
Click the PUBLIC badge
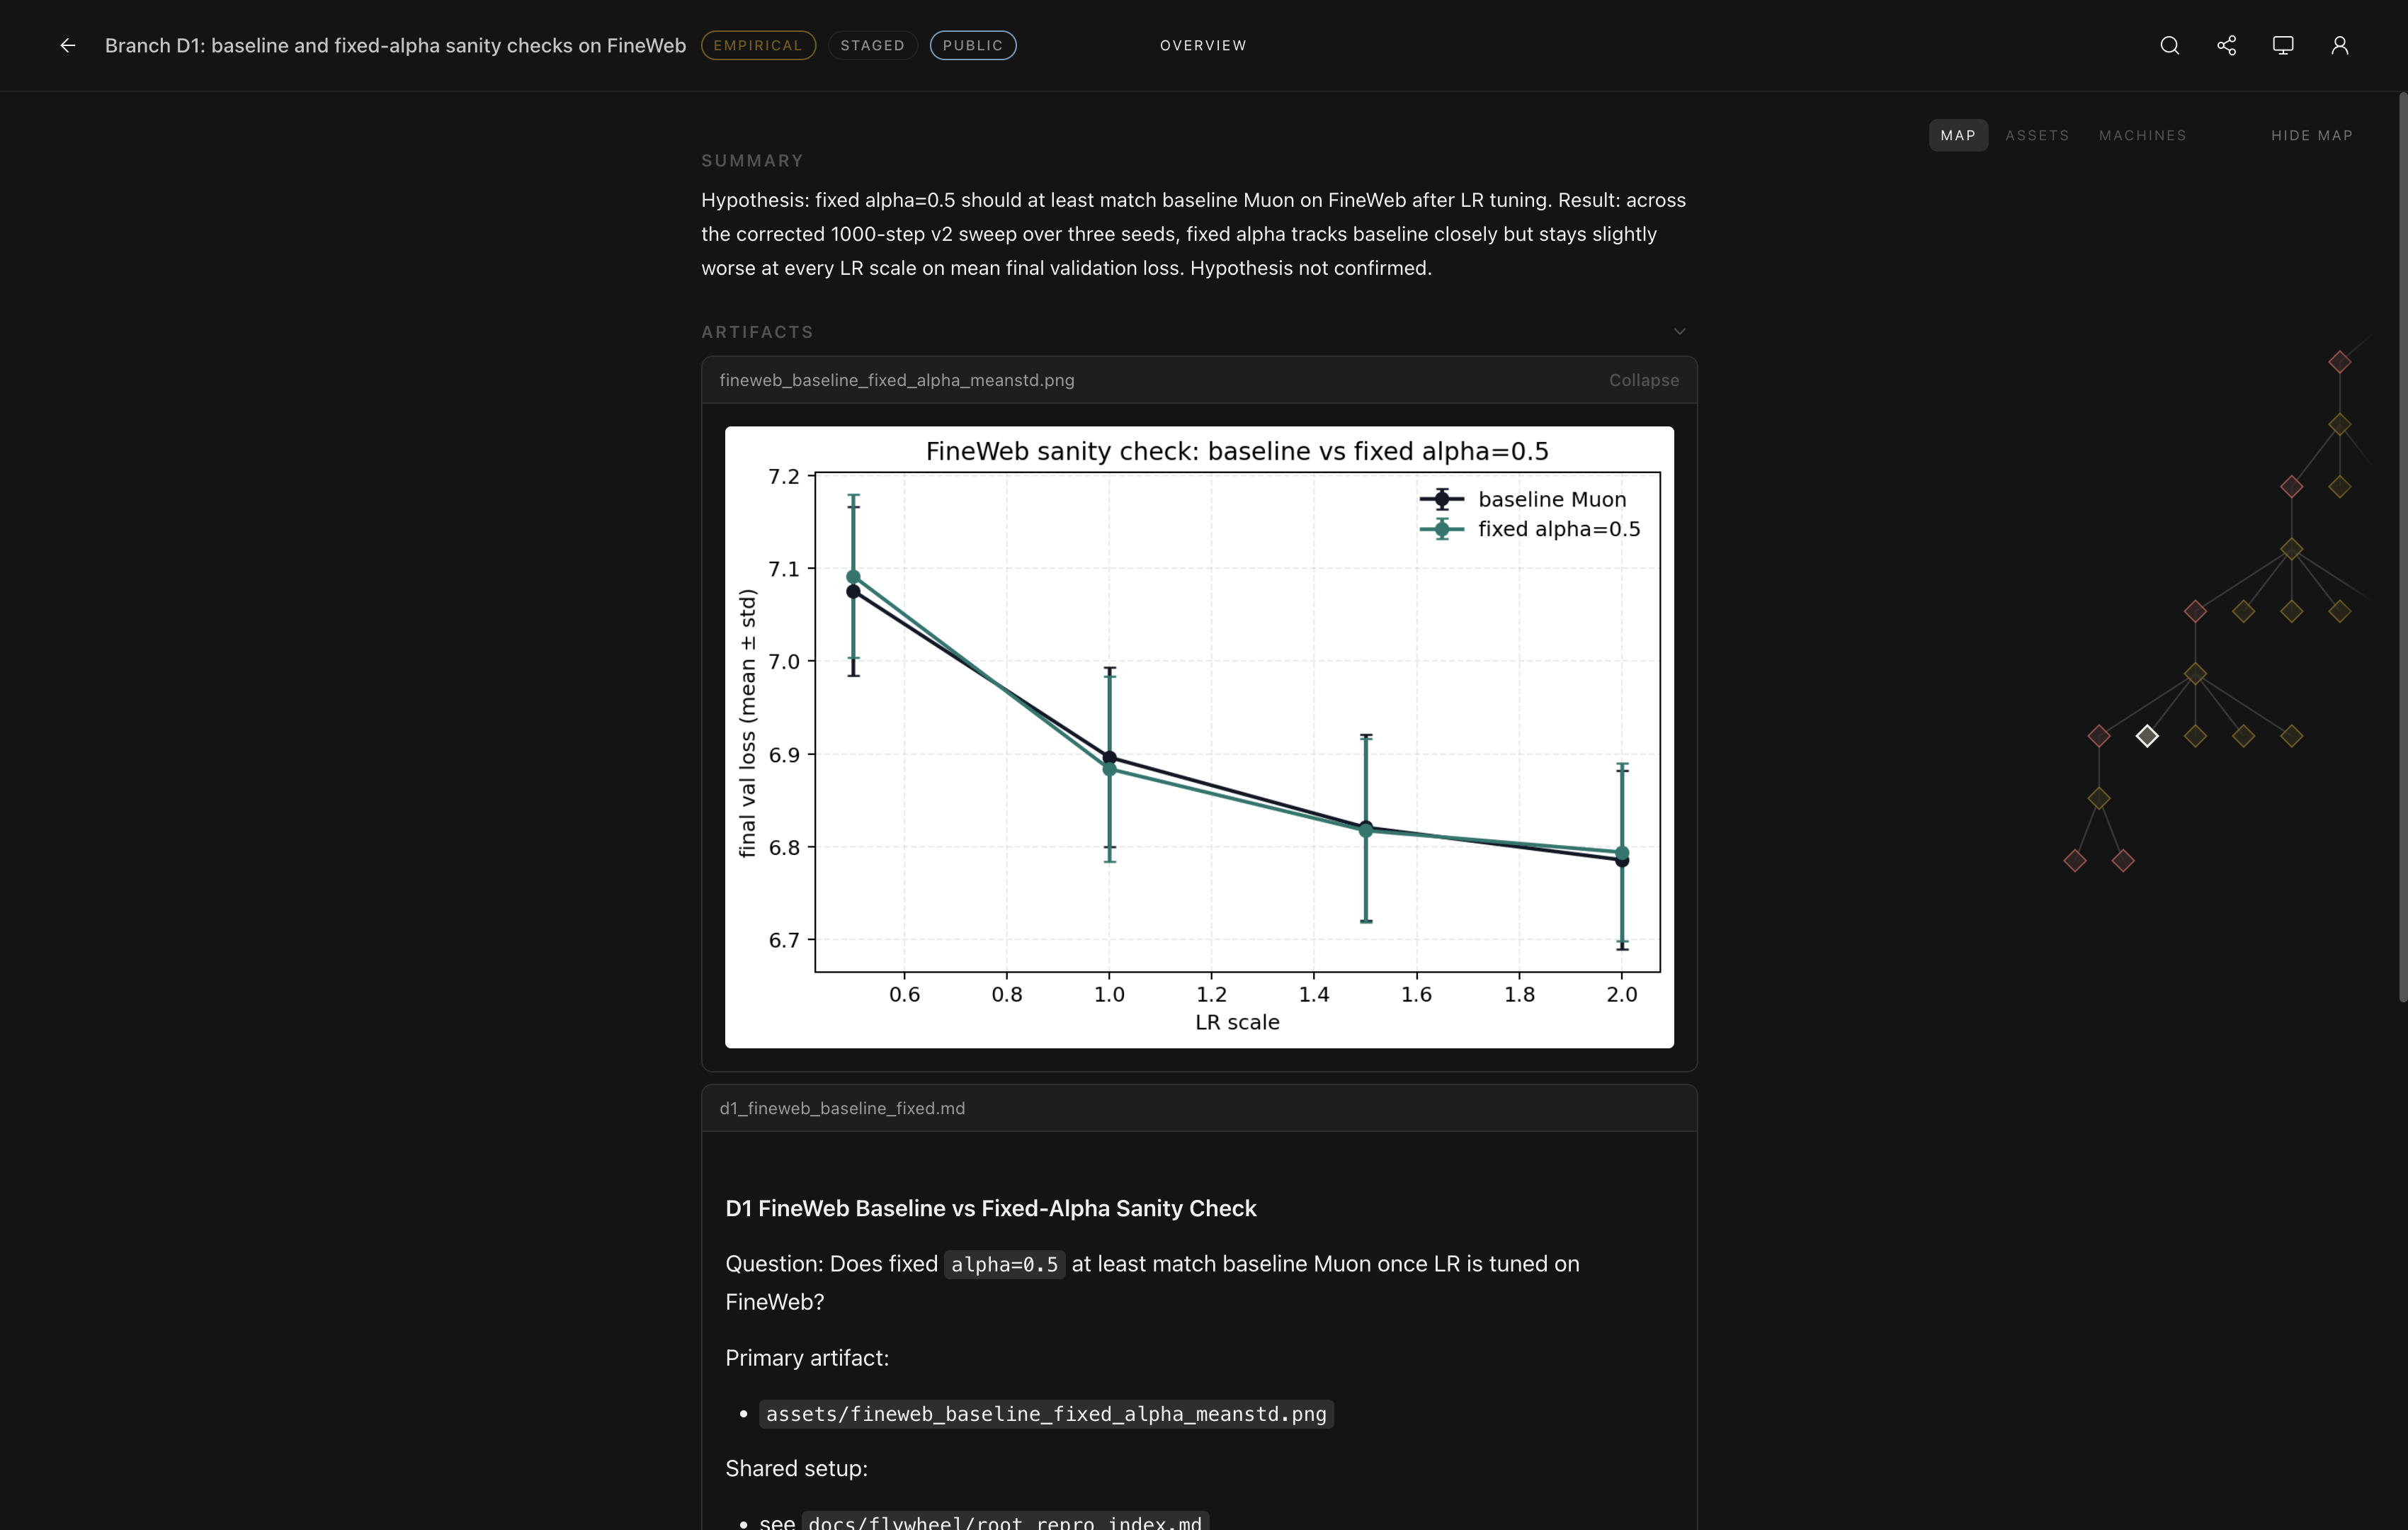click(x=973, y=45)
